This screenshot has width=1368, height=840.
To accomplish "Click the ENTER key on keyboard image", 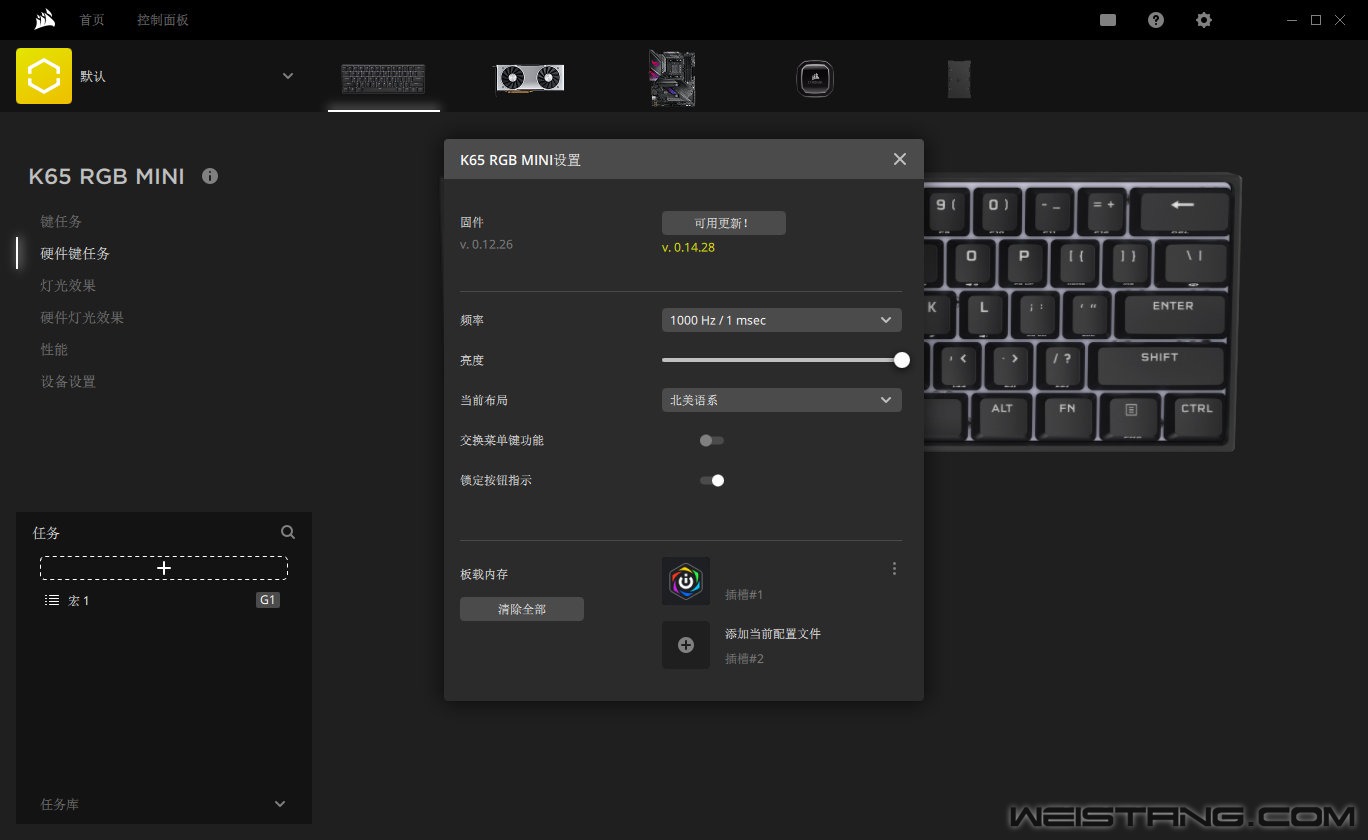I will pyautogui.click(x=1173, y=313).
